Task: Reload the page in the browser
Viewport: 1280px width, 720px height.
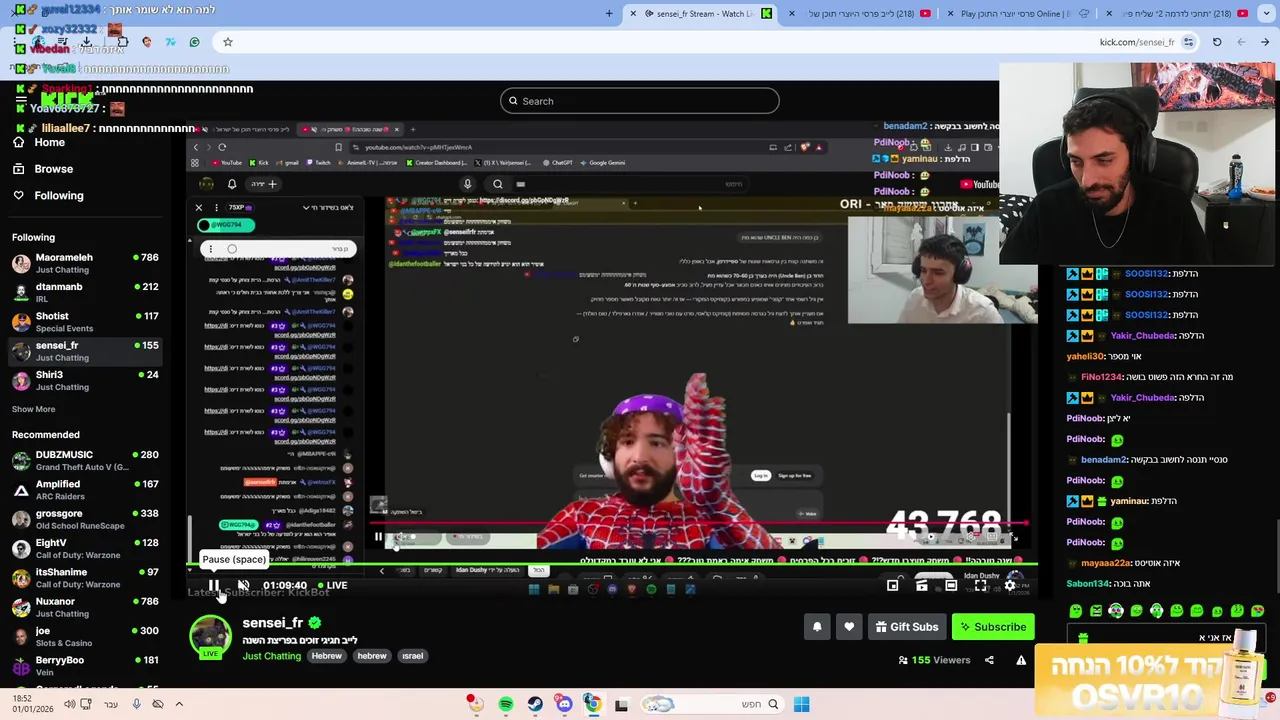Action: pos(1217,42)
